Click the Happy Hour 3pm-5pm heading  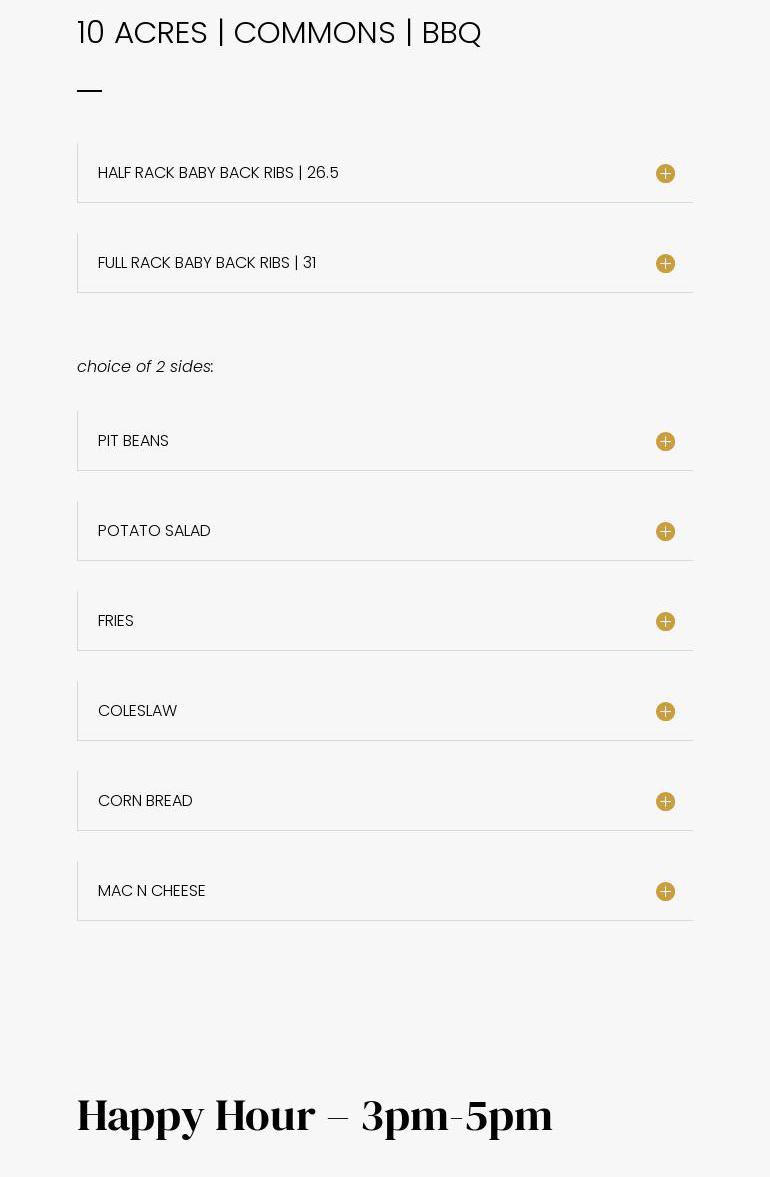pos(314,1116)
